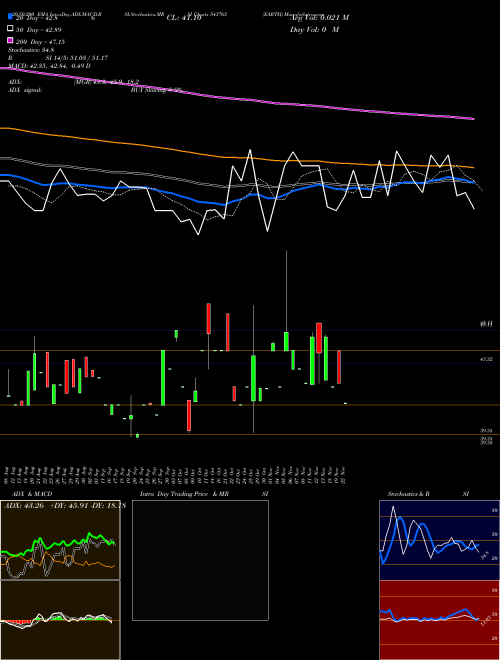Screen dimensions: 500x660
Task: Click the 'Stochastics & R SI' panel title
Action: click(x=428, y=494)
